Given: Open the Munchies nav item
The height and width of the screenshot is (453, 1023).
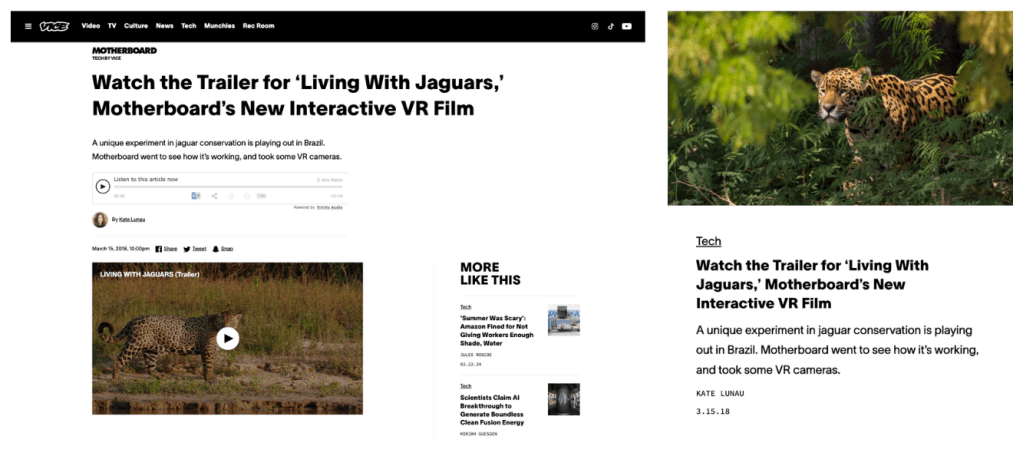Looking at the screenshot, I should [219, 26].
